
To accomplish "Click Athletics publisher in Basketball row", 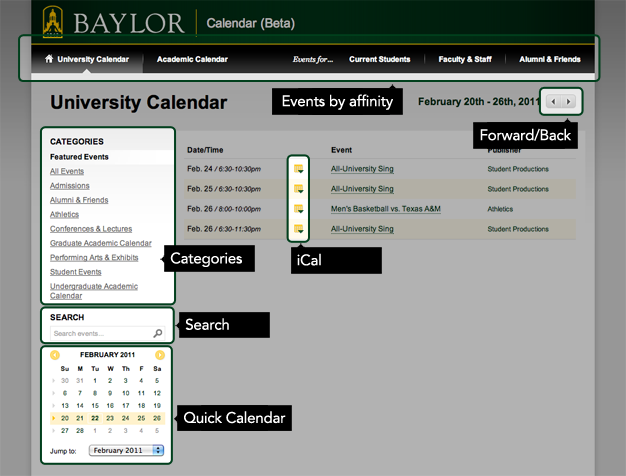I will pyautogui.click(x=500, y=209).
